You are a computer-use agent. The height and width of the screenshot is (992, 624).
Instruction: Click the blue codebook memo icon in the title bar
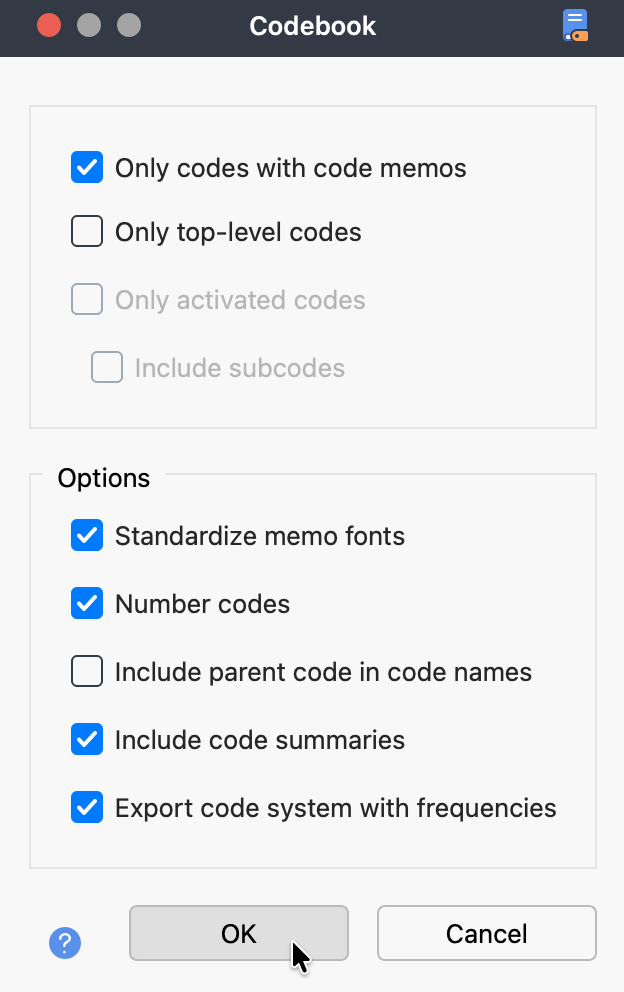click(575, 24)
